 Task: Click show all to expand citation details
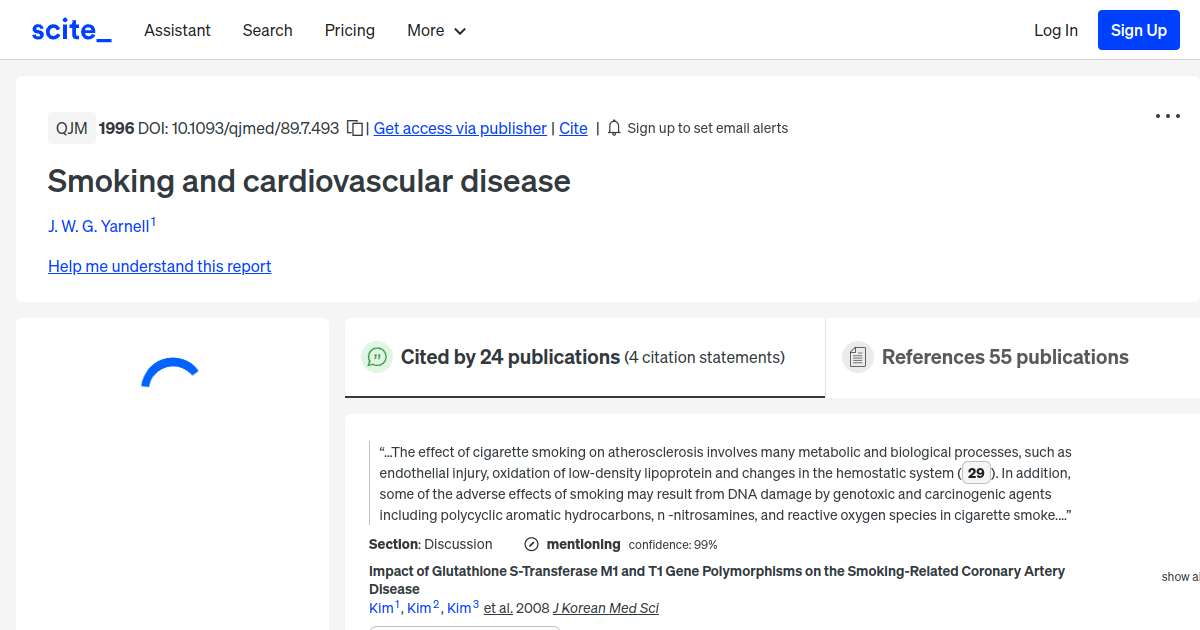coord(1178,577)
